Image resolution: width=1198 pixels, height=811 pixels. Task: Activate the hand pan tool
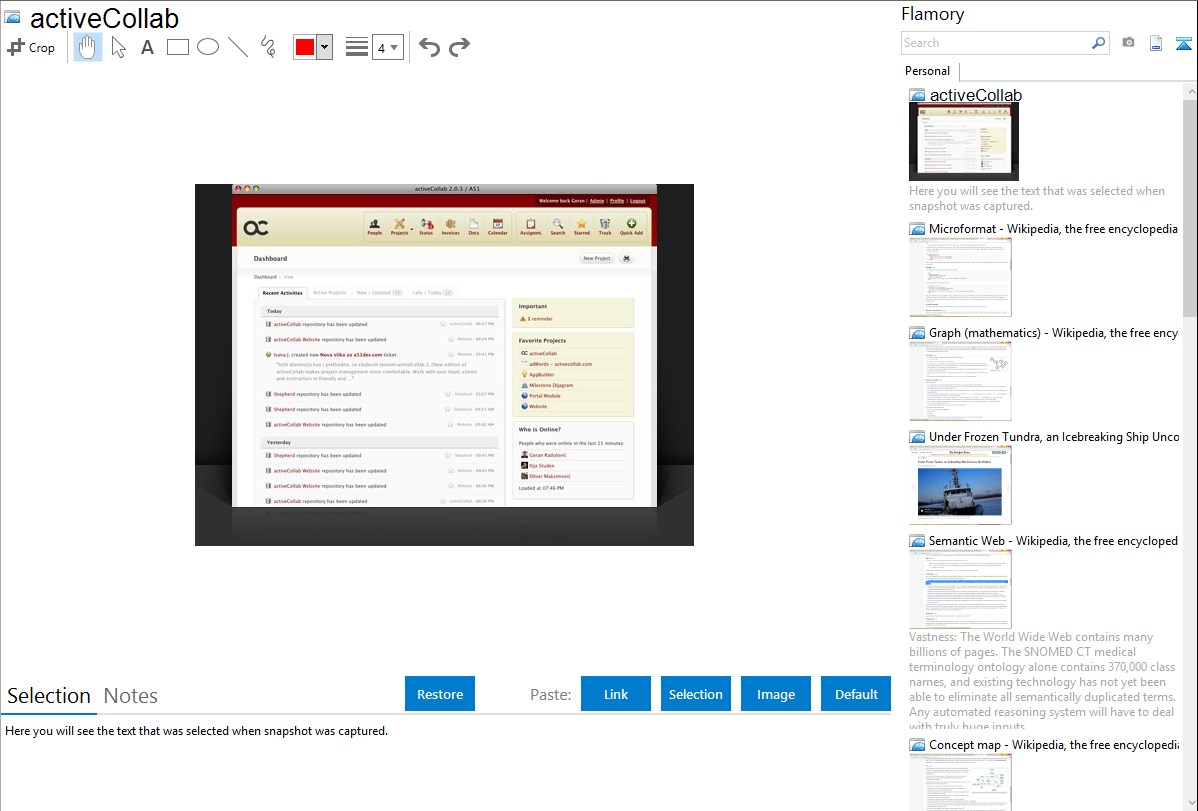tap(88, 47)
